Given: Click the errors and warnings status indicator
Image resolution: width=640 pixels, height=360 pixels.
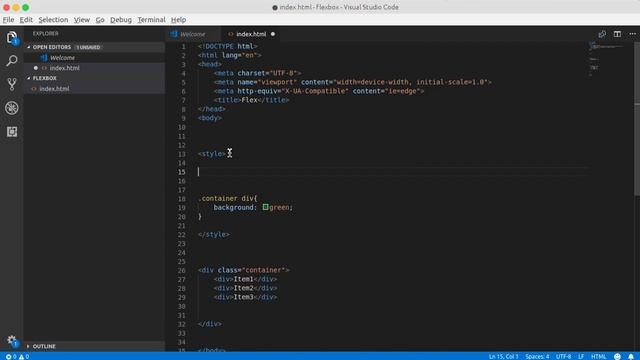Looking at the screenshot, I should pos(17,356).
